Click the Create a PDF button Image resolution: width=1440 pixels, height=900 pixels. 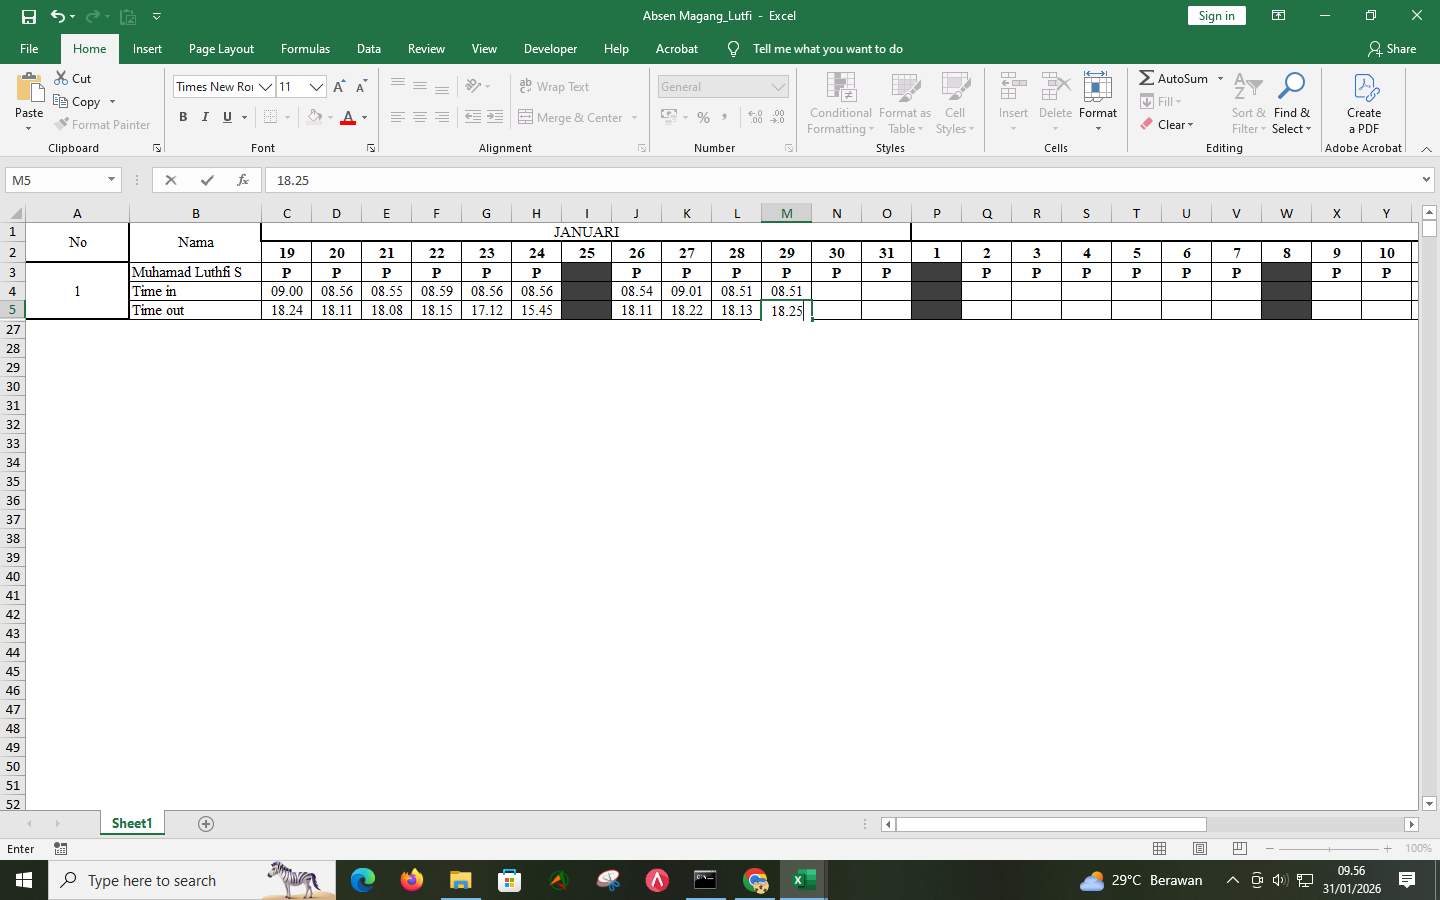(1363, 104)
